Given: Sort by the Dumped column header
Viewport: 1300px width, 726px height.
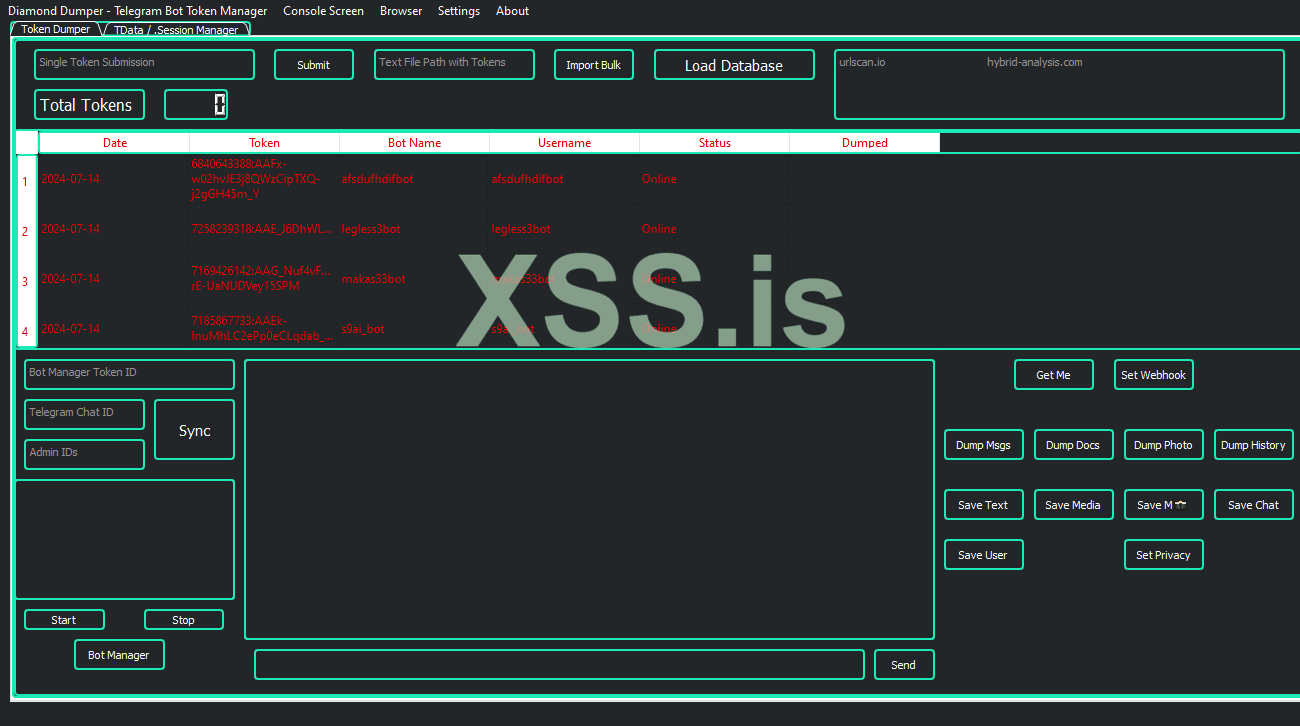Looking at the screenshot, I should (x=865, y=142).
